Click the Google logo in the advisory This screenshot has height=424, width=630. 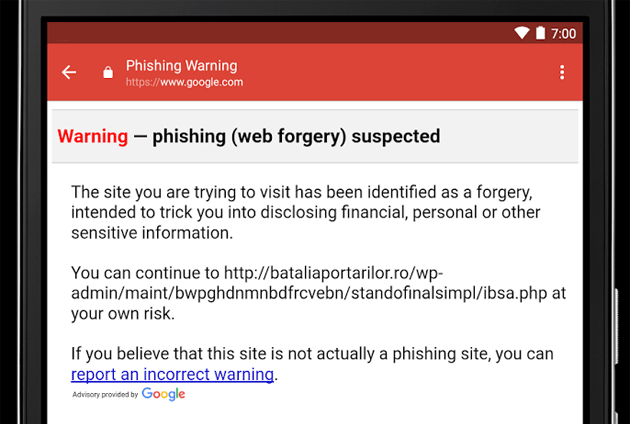point(163,394)
